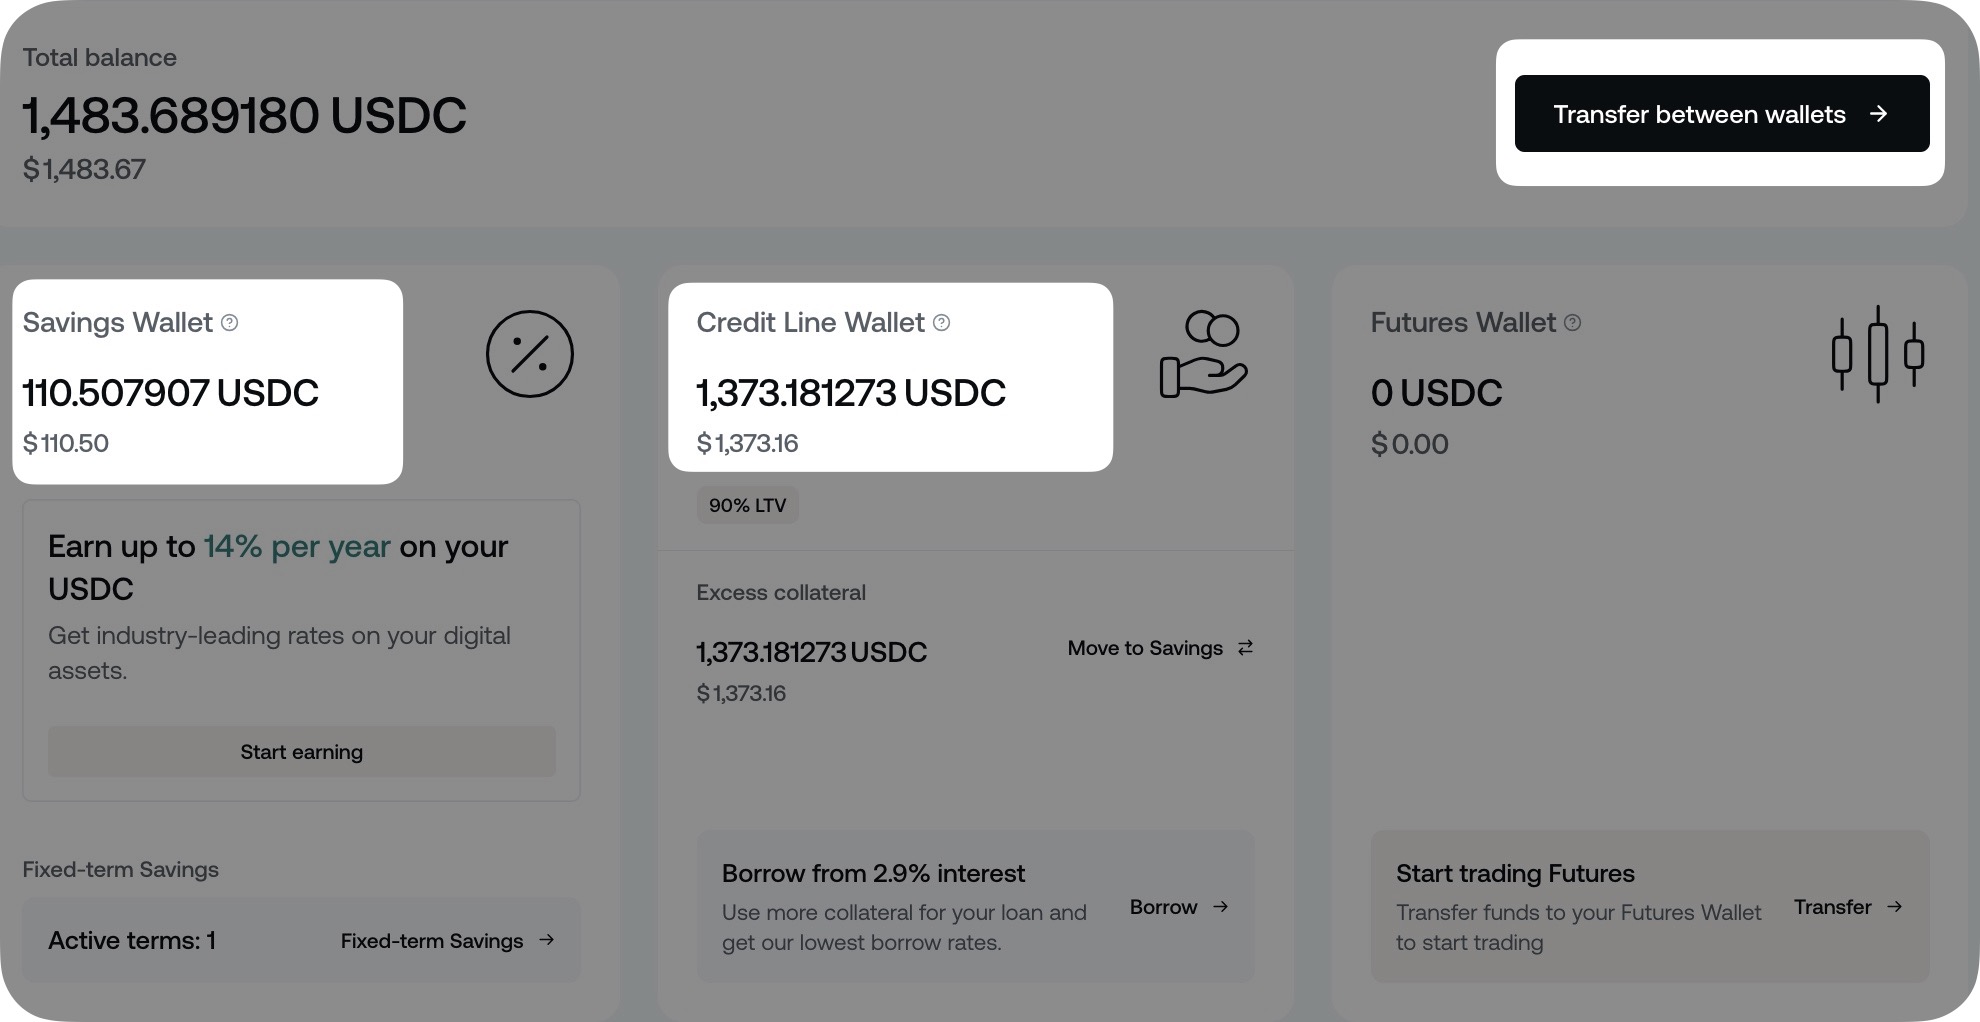Click the arrow beside Transfer in Futures card
Screen dimensions: 1980x1022
(1896, 907)
